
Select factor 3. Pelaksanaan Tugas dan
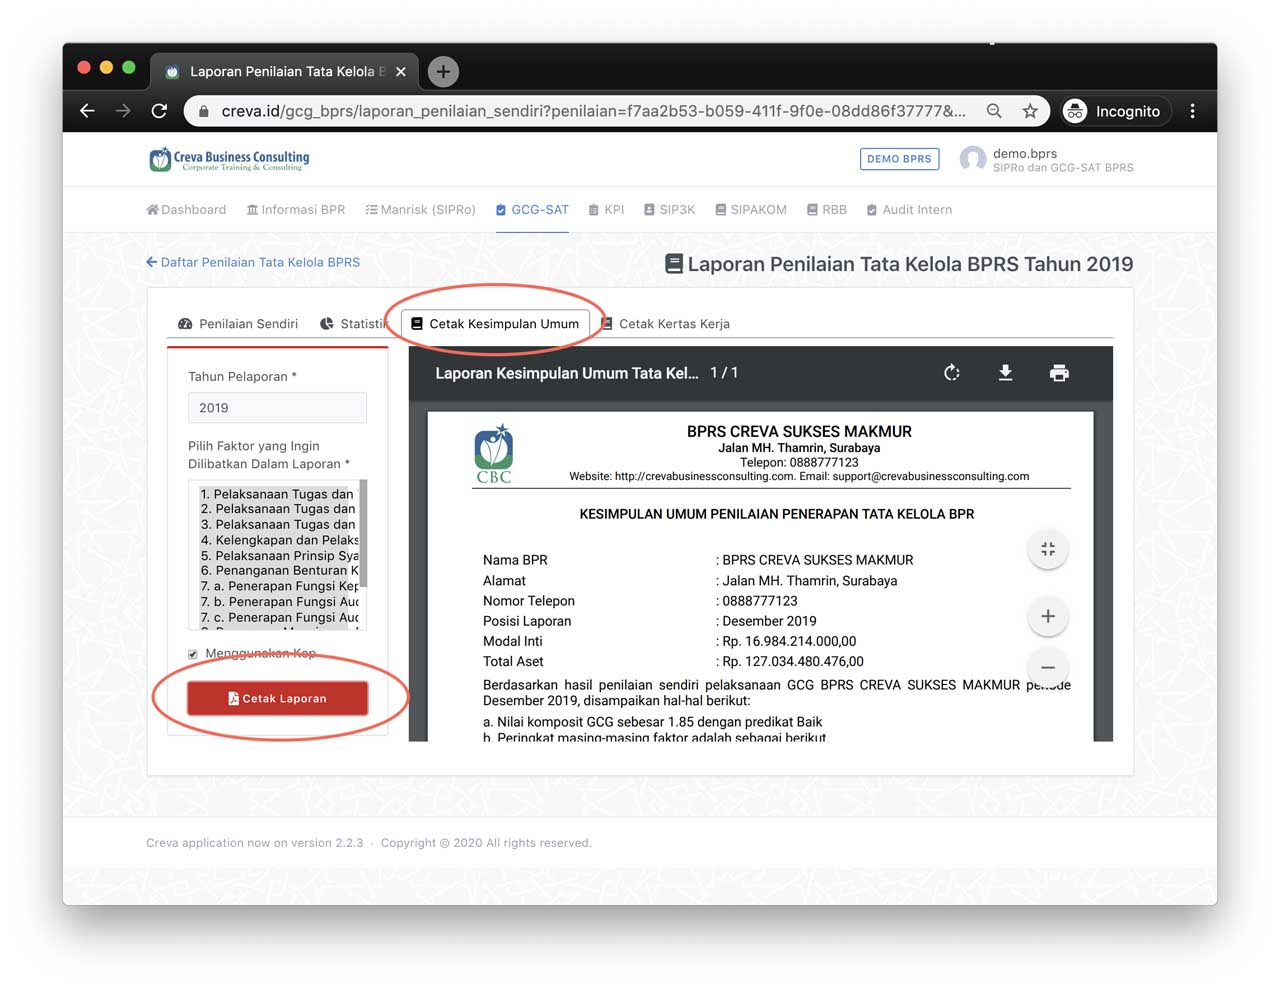coord(277,524)
